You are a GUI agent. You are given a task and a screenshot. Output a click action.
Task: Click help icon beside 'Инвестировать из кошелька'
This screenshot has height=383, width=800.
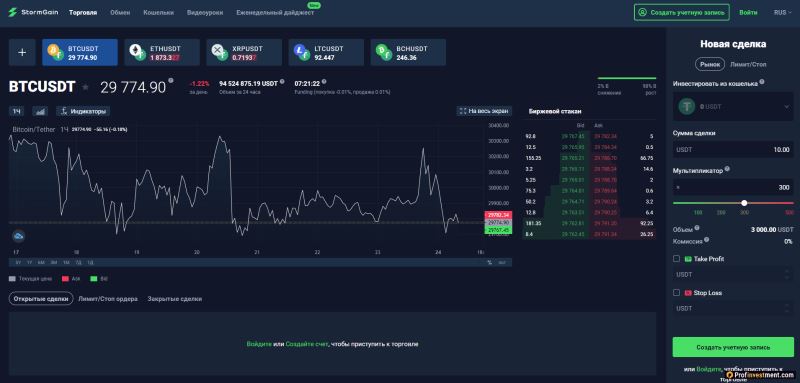pos(762,82)
